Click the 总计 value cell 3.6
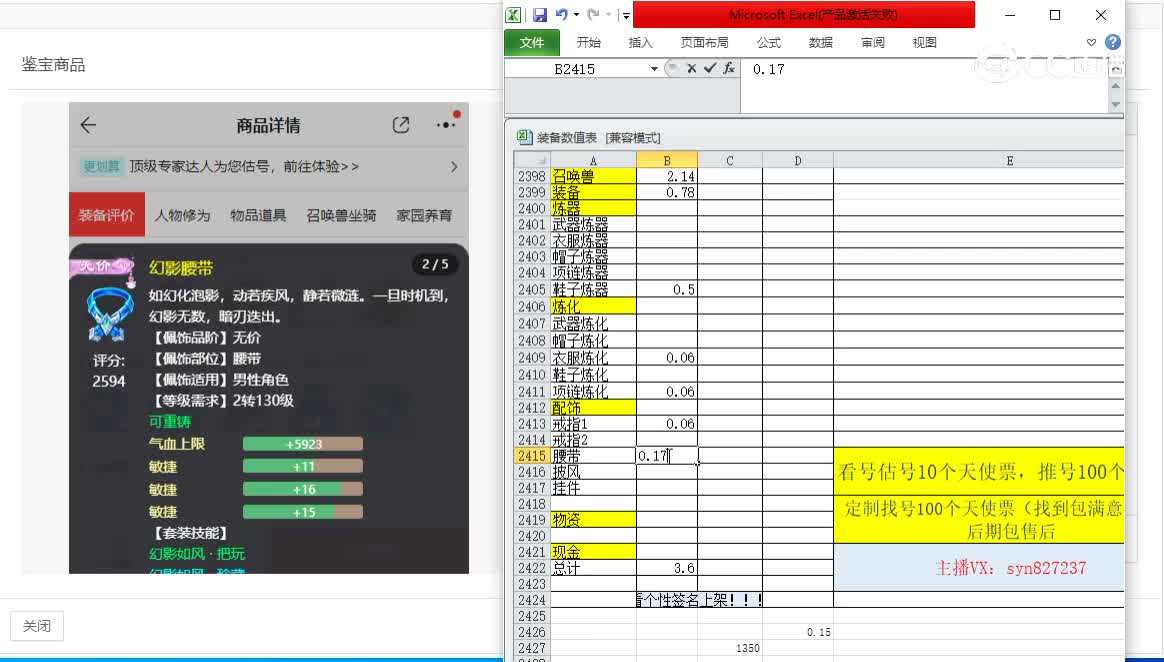Viewport: 1164px width, 662px height. [667, 568]
